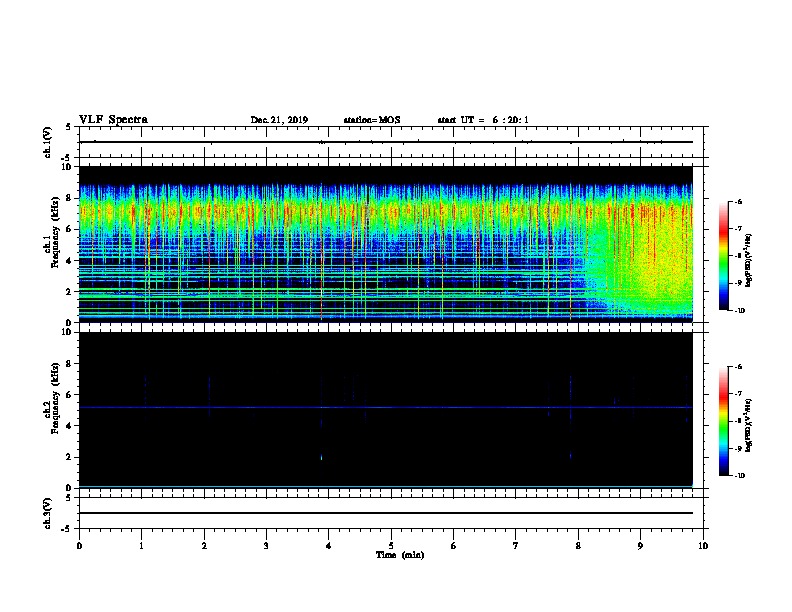792x612 pixels.
Task: Click the '-6' label on the ch.1 color bar
Action: click(x=738, y=202)
